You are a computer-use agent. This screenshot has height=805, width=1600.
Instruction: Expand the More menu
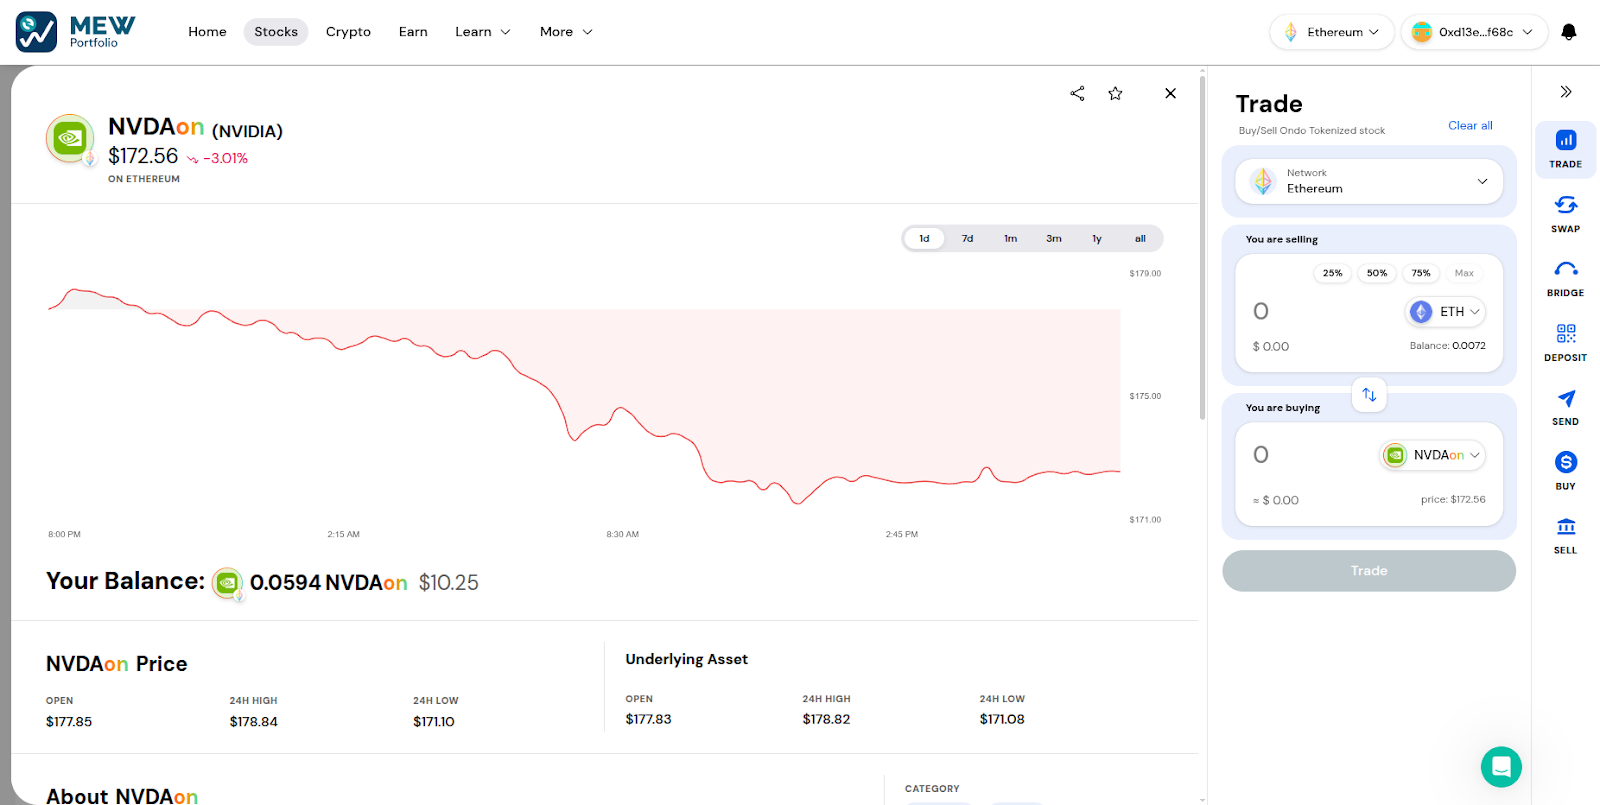pyautogui.click(x=566, y=32)
